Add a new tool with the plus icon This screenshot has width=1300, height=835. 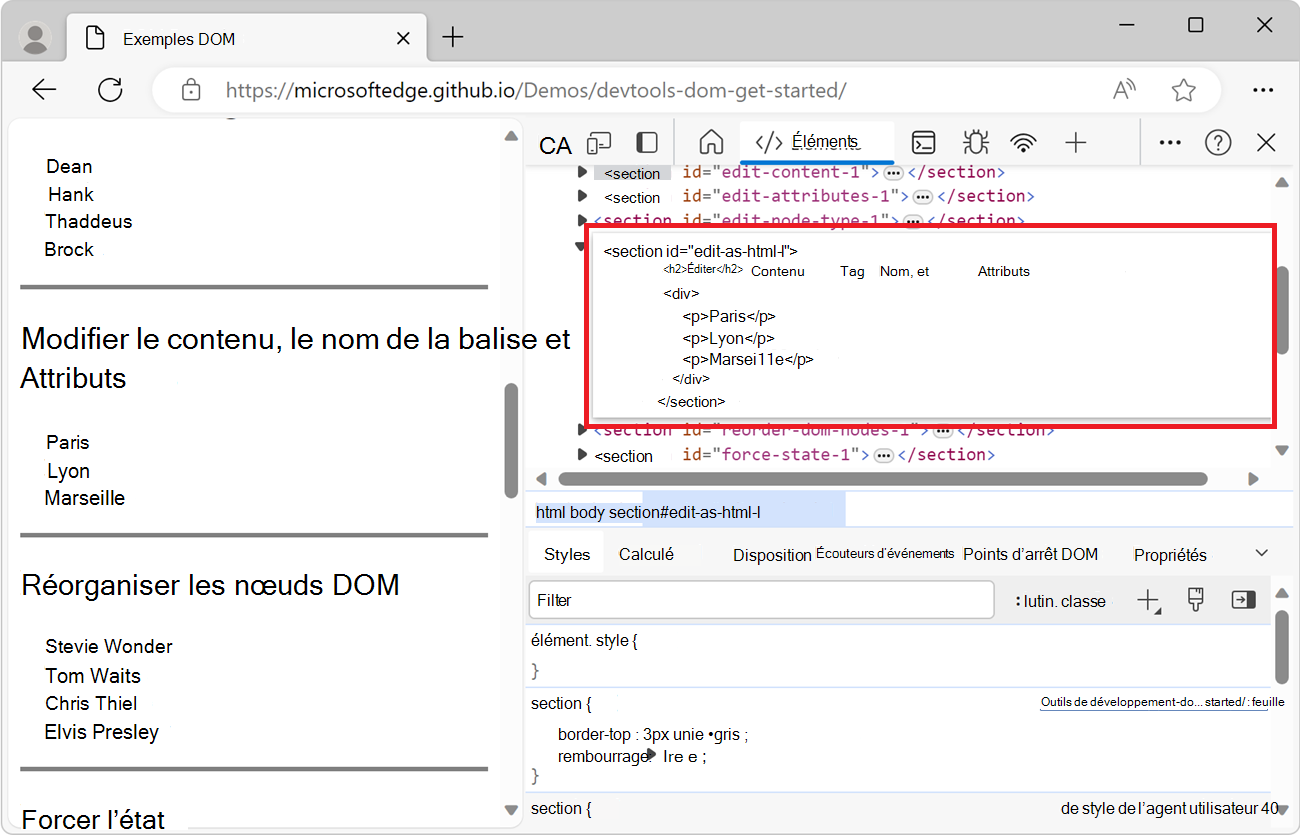pyautogui.click(x=1075, y=143)
